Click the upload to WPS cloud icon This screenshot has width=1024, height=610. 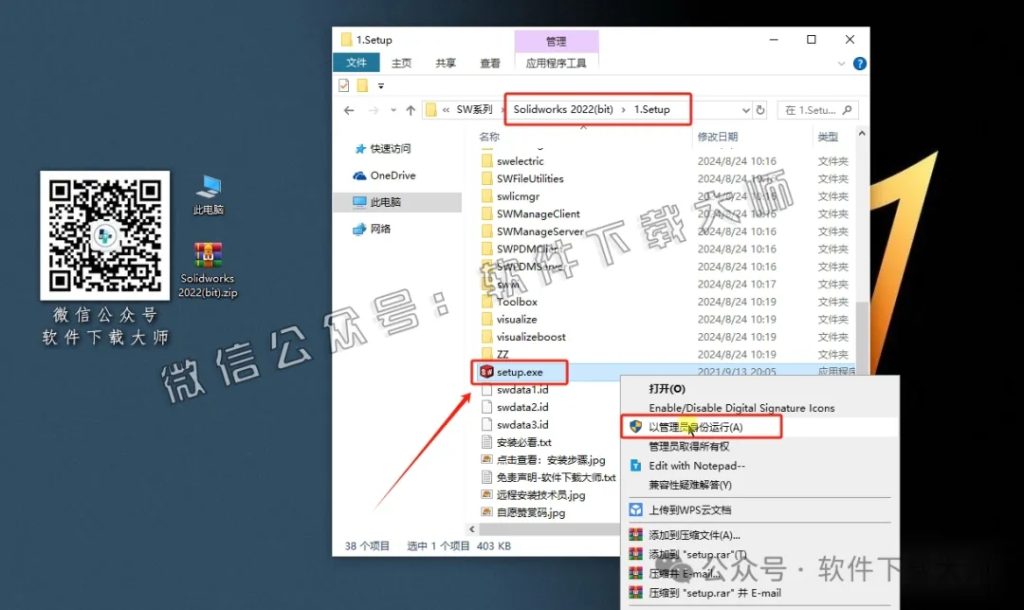point(636,509)
